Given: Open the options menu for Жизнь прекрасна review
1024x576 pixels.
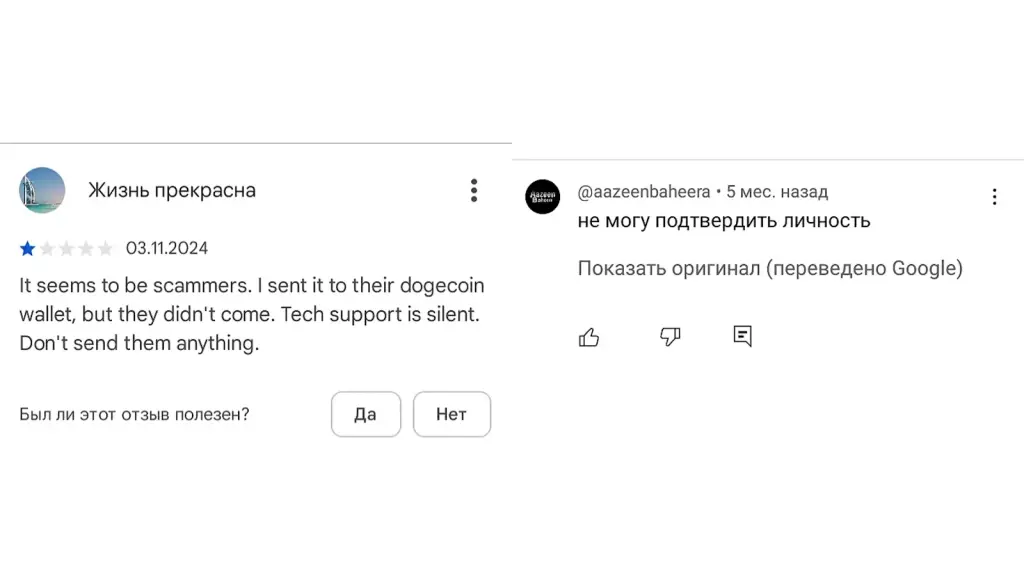Looking at the screenshot, I should [474, 190].
